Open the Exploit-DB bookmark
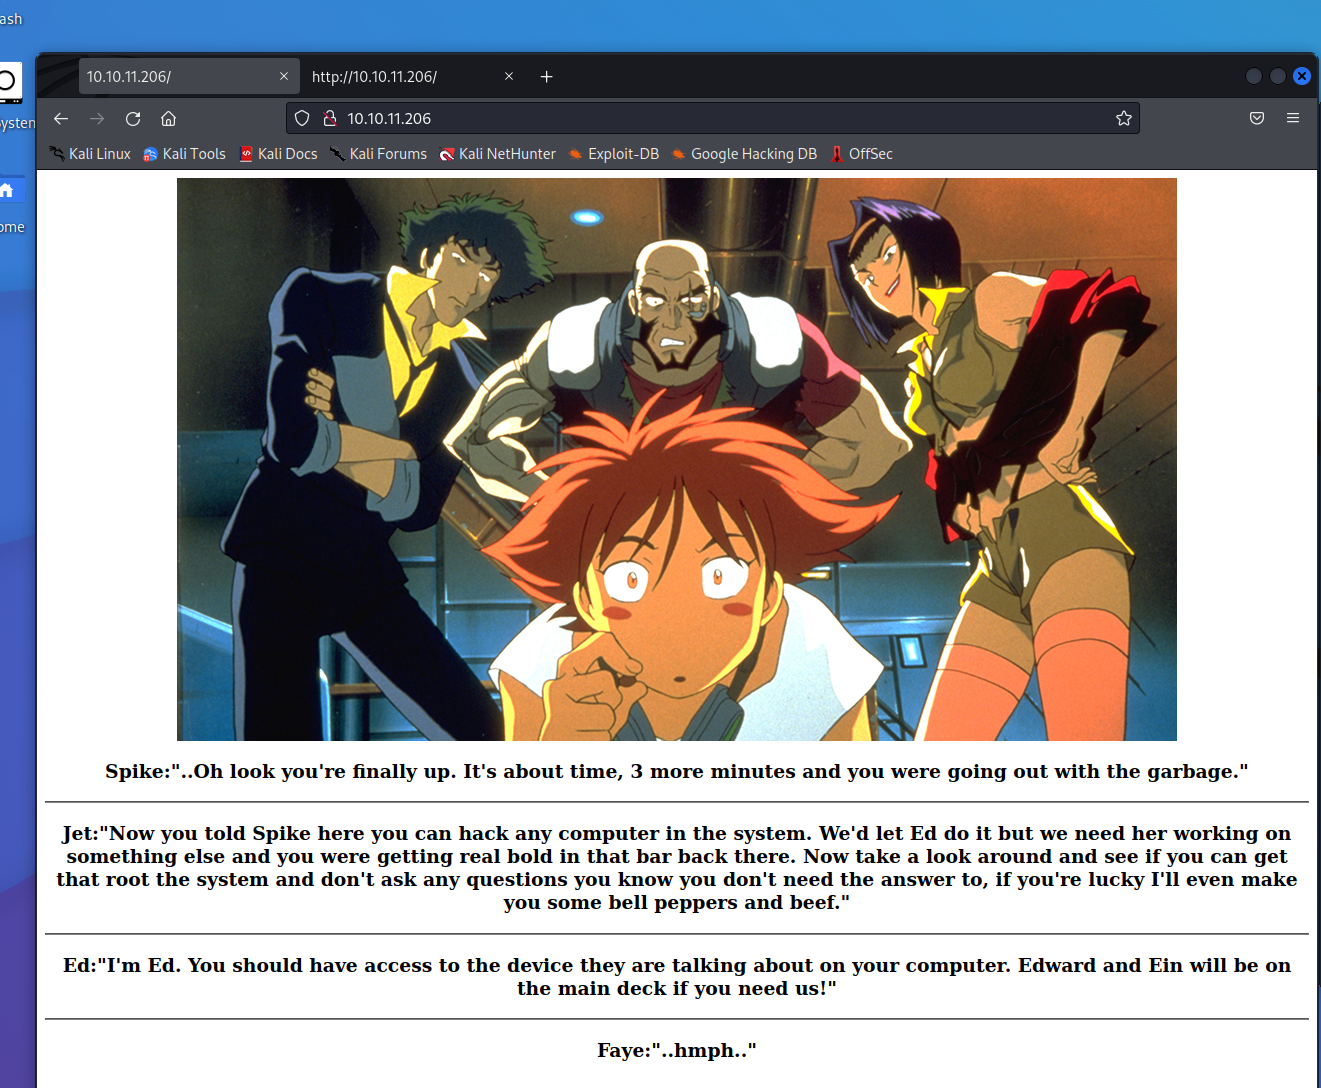Image resolution: width=1321 pixels, height=1088 pixels. click(613, 154)
